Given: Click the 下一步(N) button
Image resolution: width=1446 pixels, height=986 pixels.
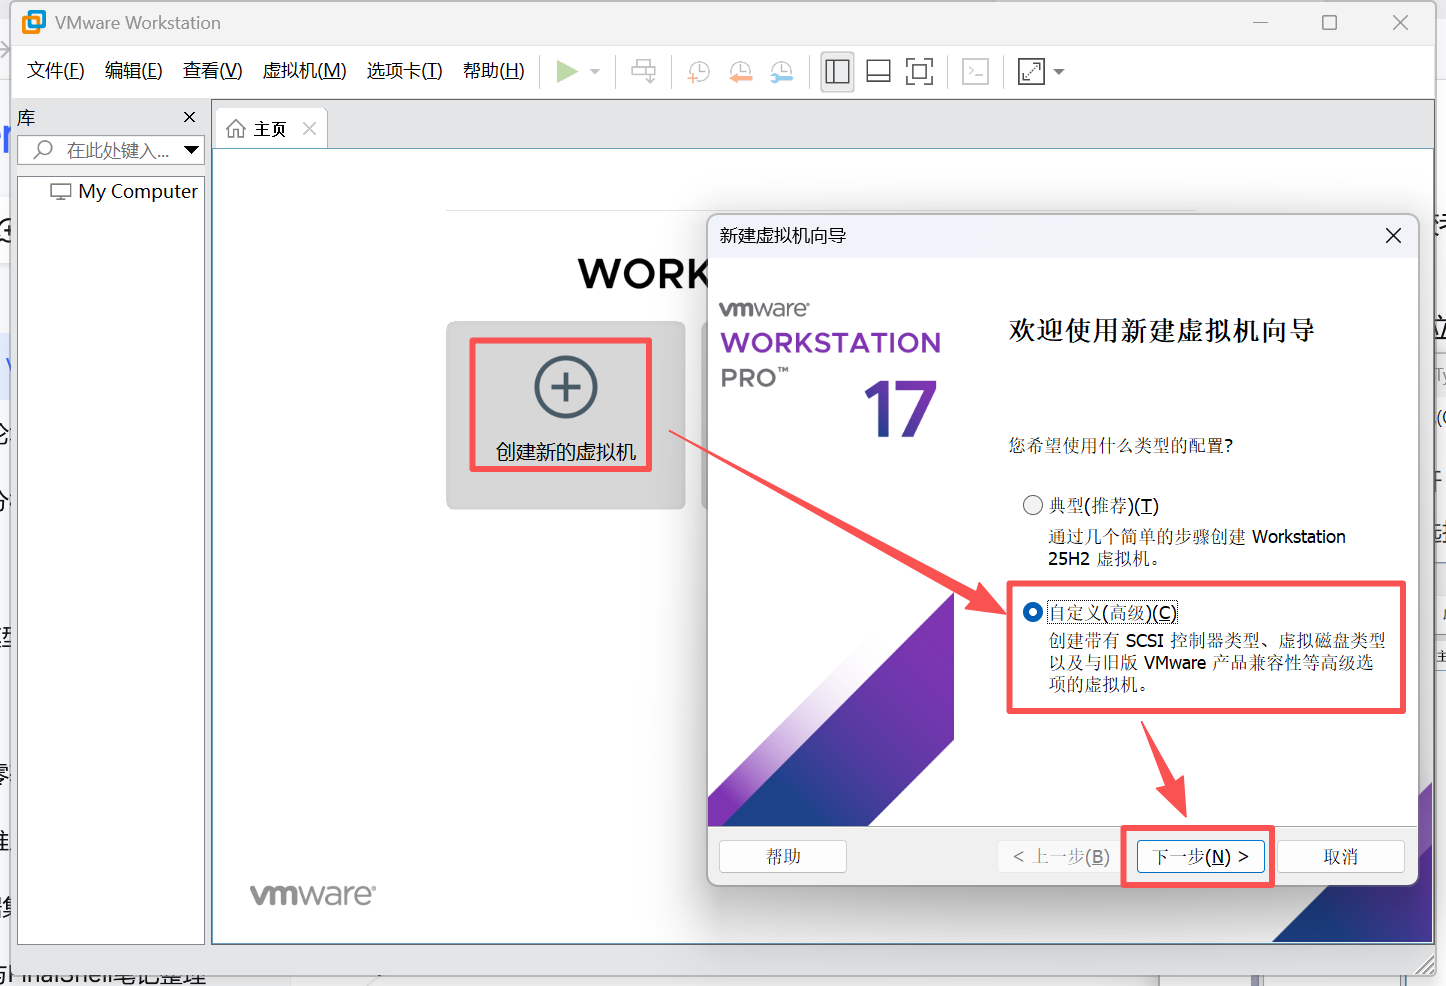Looking at the screenshot, I should (1200, 856).
